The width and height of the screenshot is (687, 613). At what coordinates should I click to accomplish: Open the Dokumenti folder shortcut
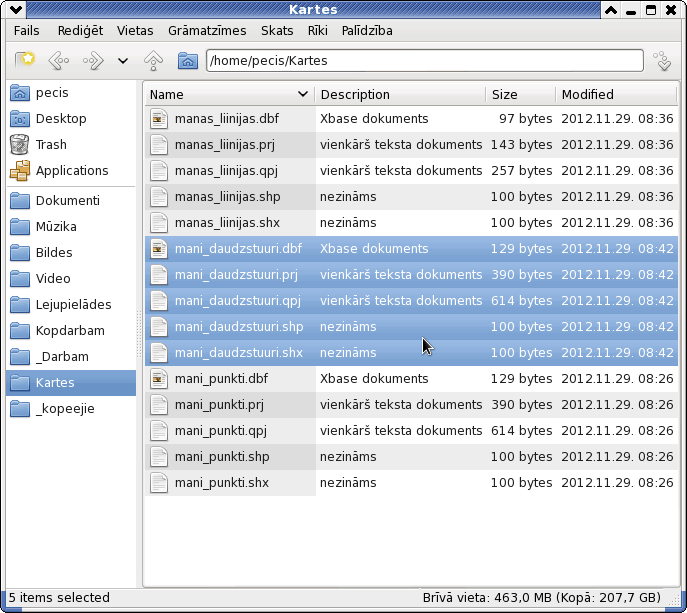click(x=71, y=201)
